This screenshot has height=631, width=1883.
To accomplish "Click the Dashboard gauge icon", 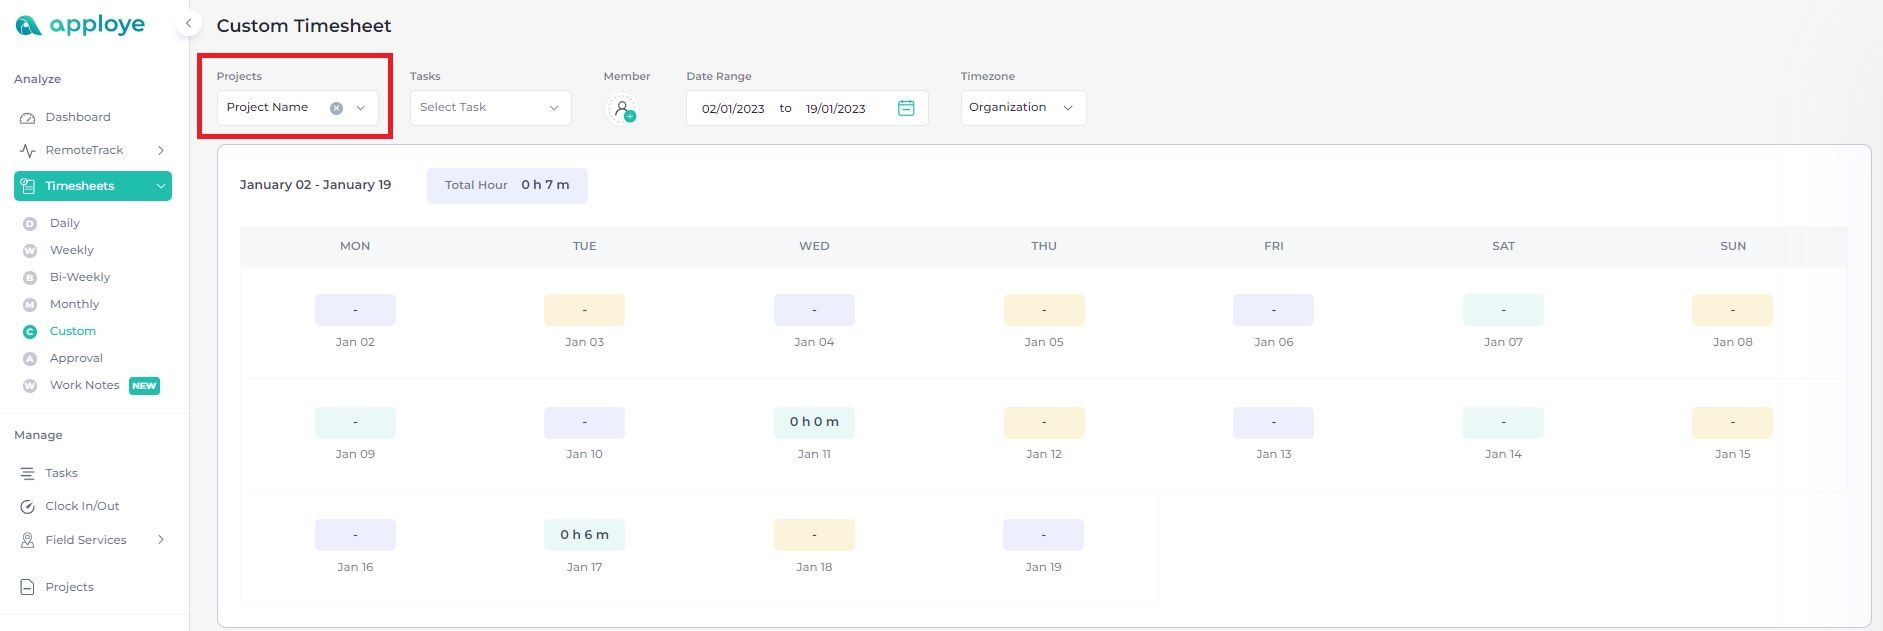I will 28,118.
